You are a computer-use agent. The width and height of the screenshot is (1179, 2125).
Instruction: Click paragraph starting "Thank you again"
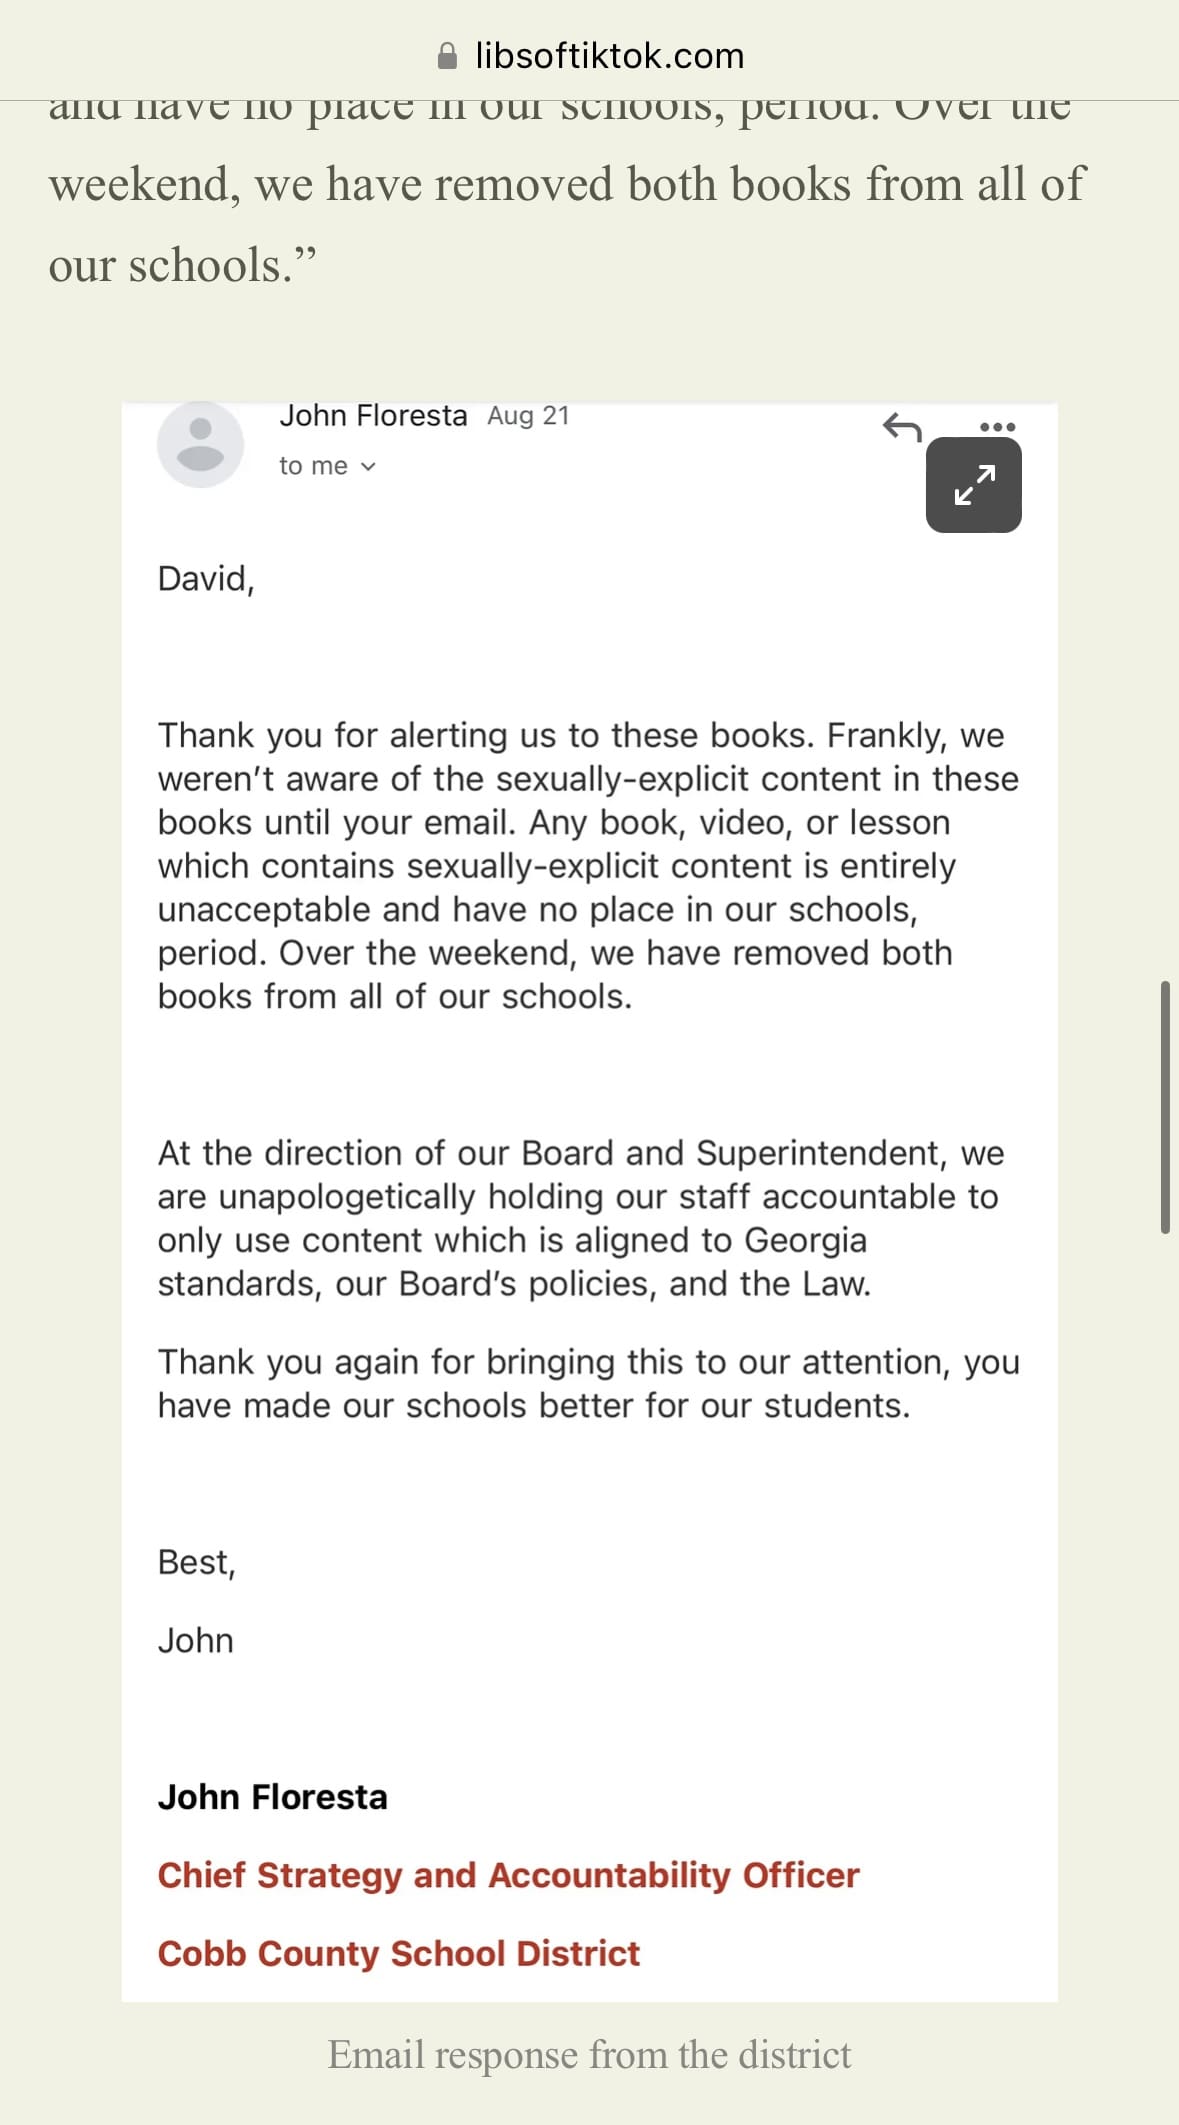click(x=588, y=1384)
